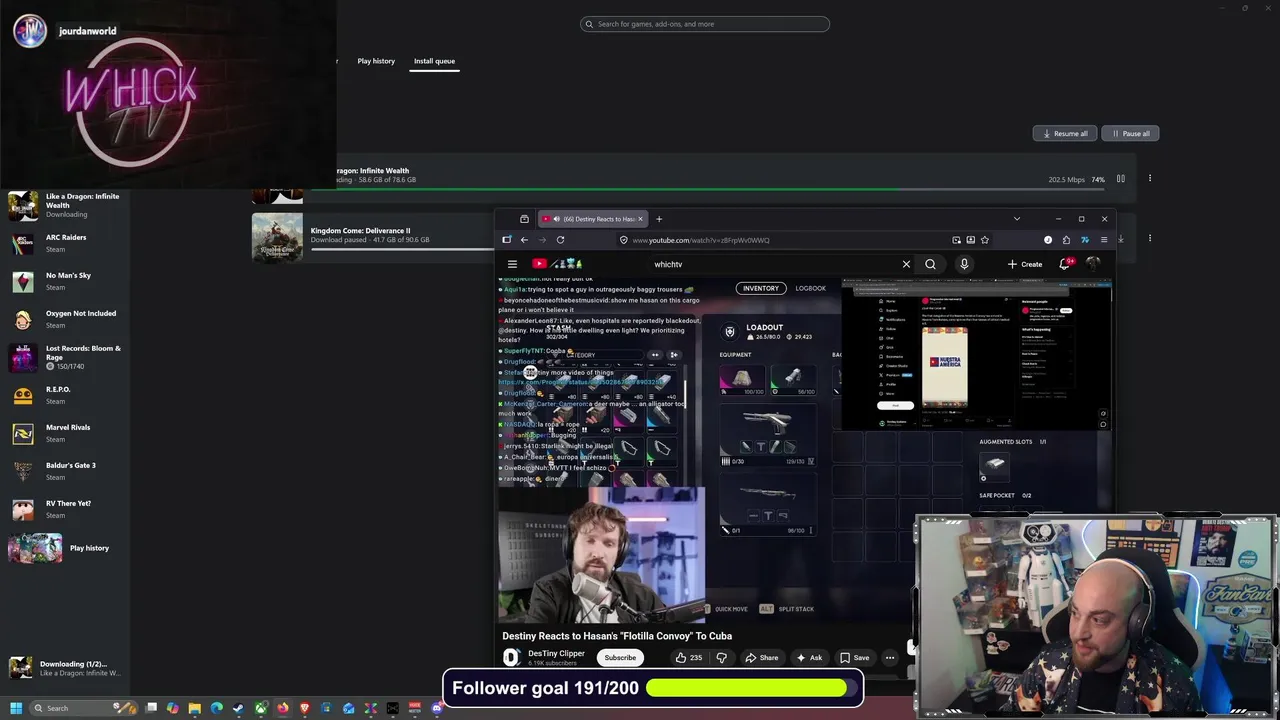This screenshot has width=1280, height=720.
Task: Open YouTube account avatar menu
Action: (x=1094, y=264)
